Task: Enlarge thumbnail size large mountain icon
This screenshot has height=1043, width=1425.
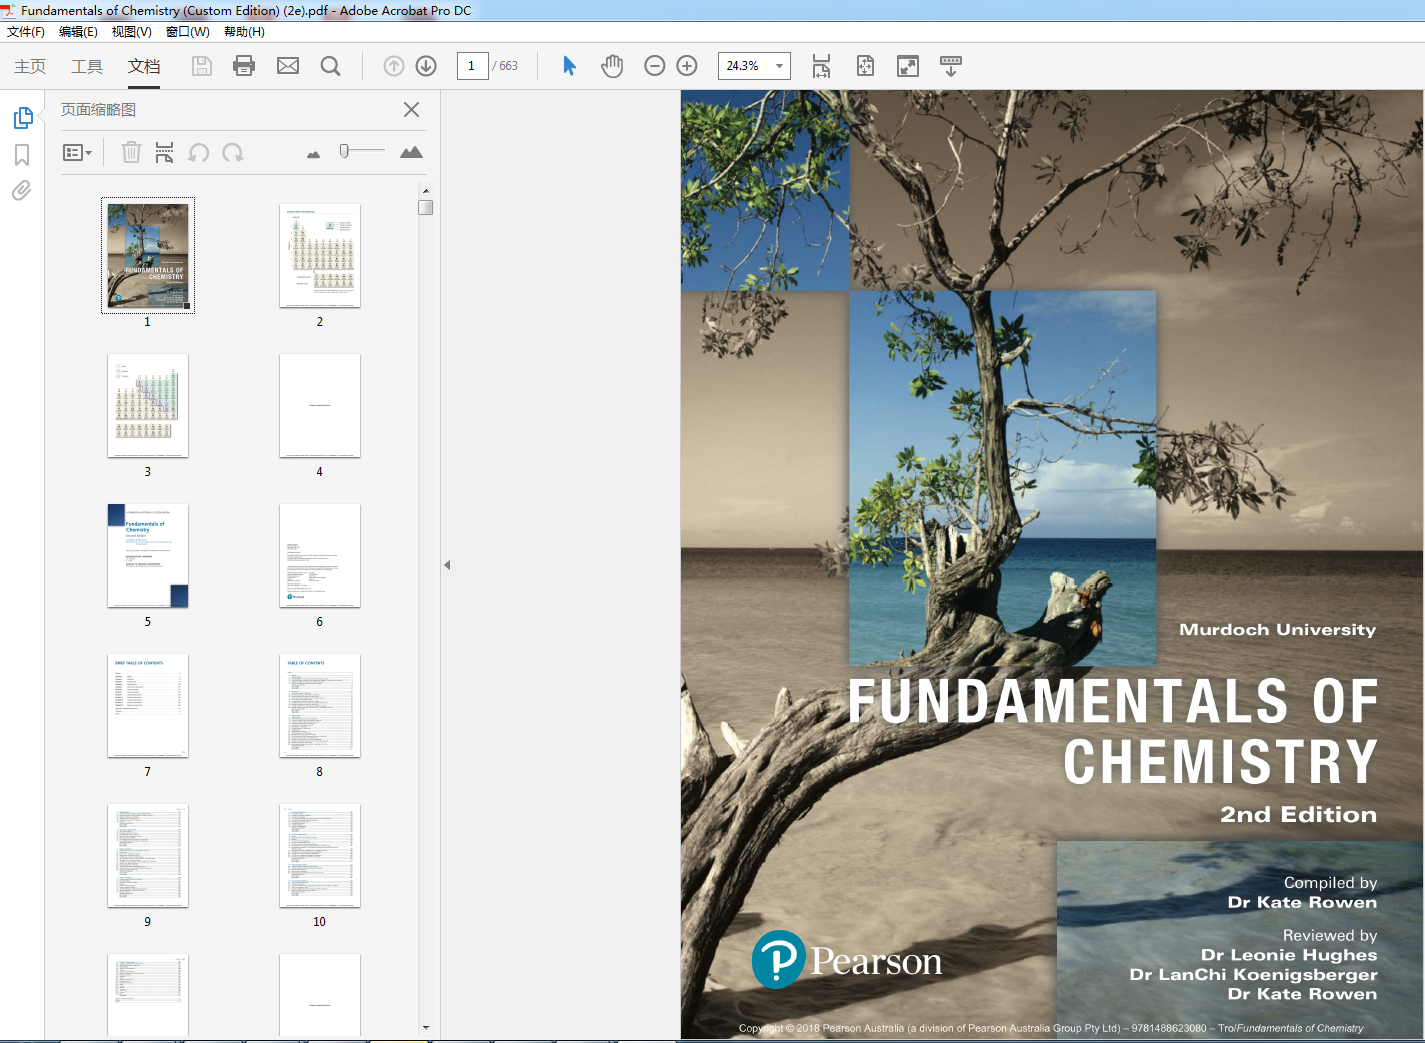Action: coord(411,152)
